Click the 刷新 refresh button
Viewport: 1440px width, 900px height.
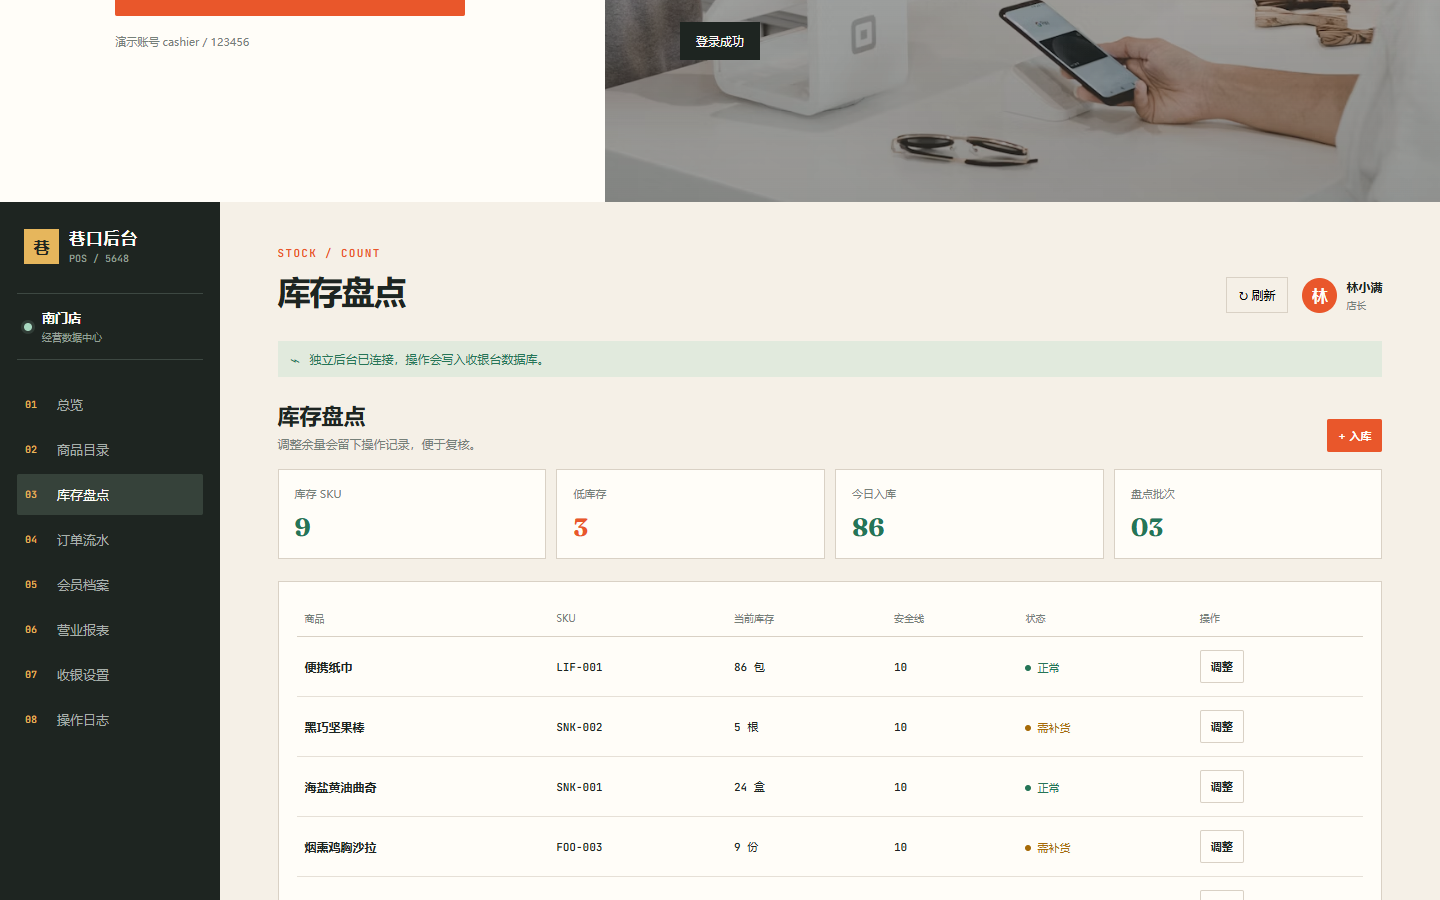tap(1256, 295)
